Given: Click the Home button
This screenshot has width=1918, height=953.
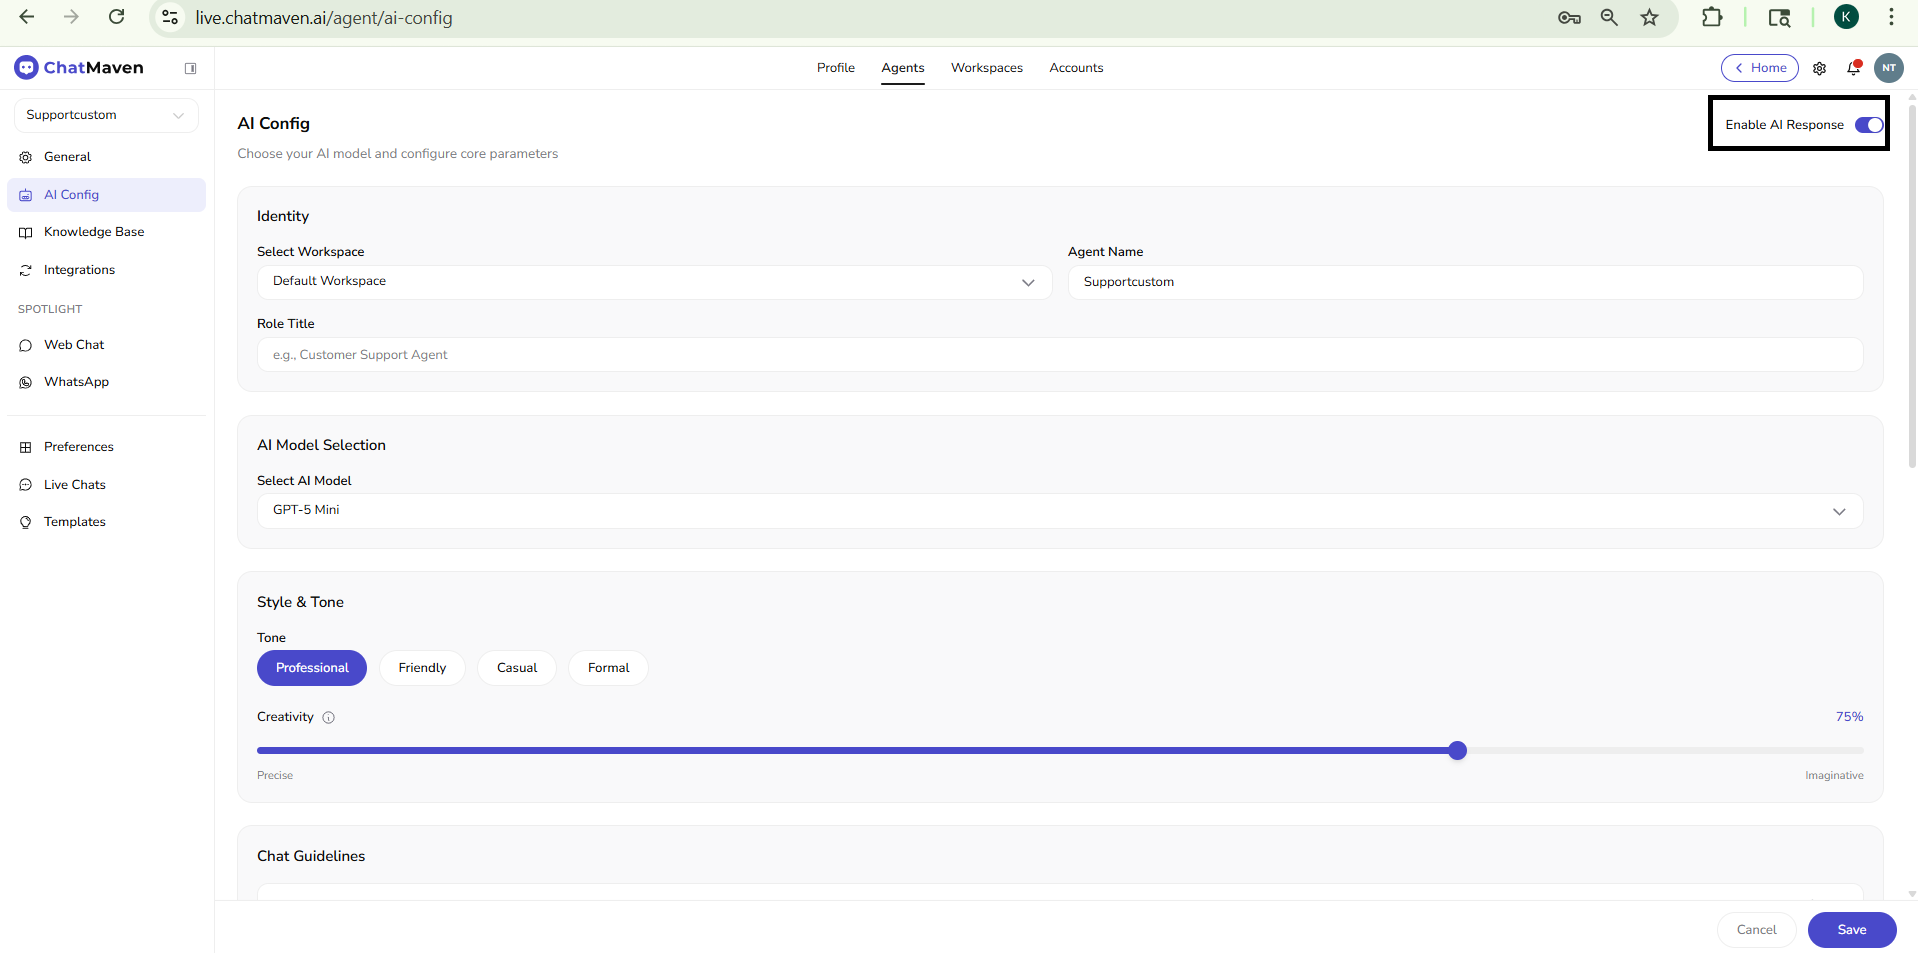Looking at the screenshot, I should tap(1760, 67).
